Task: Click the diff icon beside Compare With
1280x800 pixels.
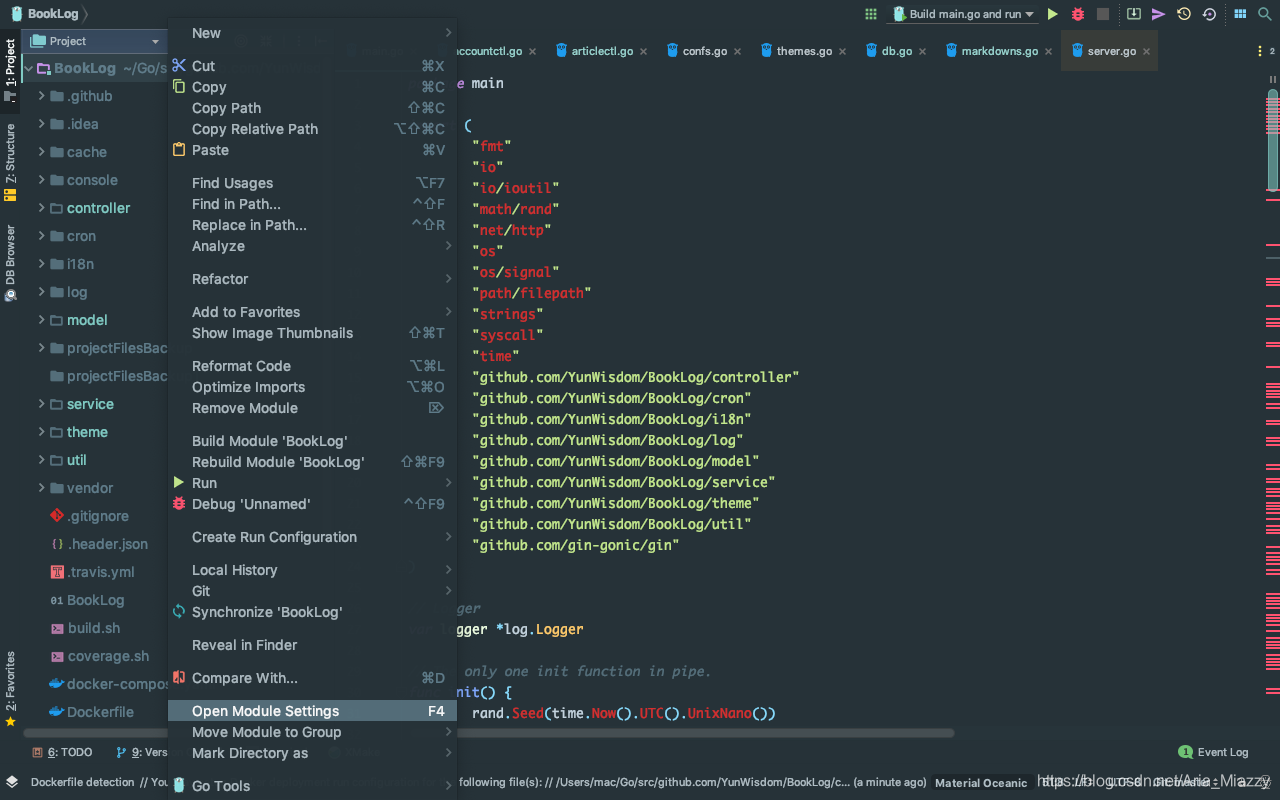Action: (179, 678)
